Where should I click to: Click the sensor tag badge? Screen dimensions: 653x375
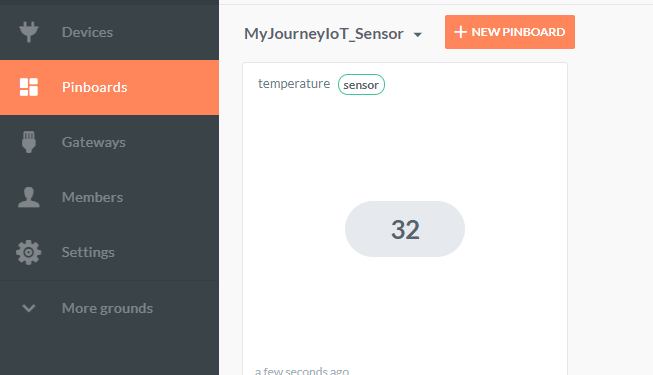361,85
